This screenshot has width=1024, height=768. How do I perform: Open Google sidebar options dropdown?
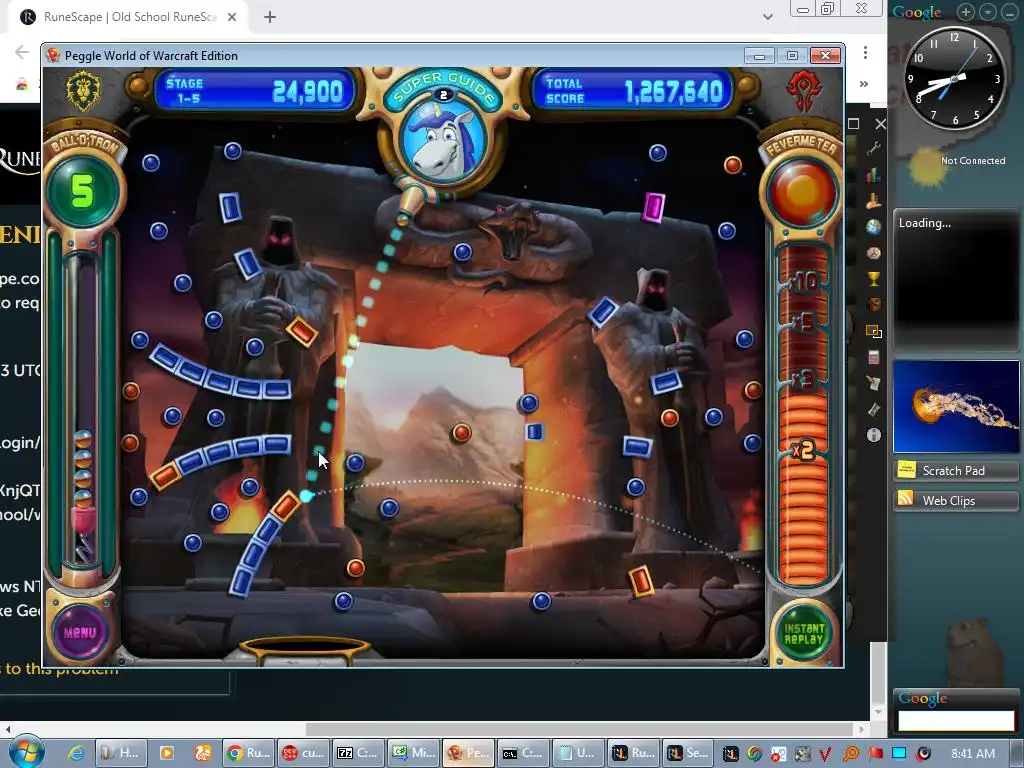(x=988, y=12)
